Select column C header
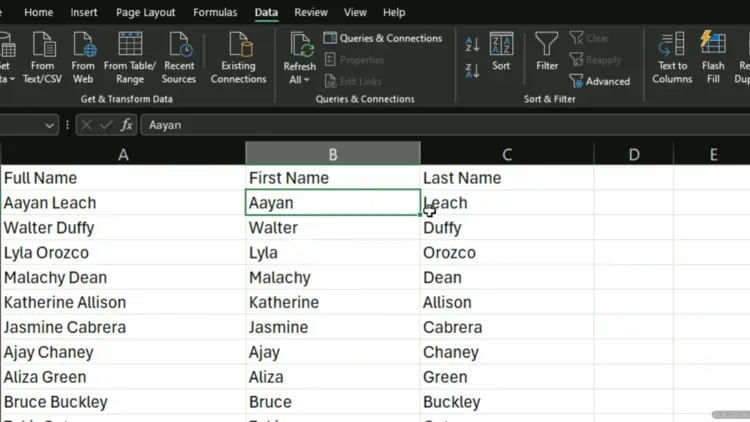 click(507, 154)
